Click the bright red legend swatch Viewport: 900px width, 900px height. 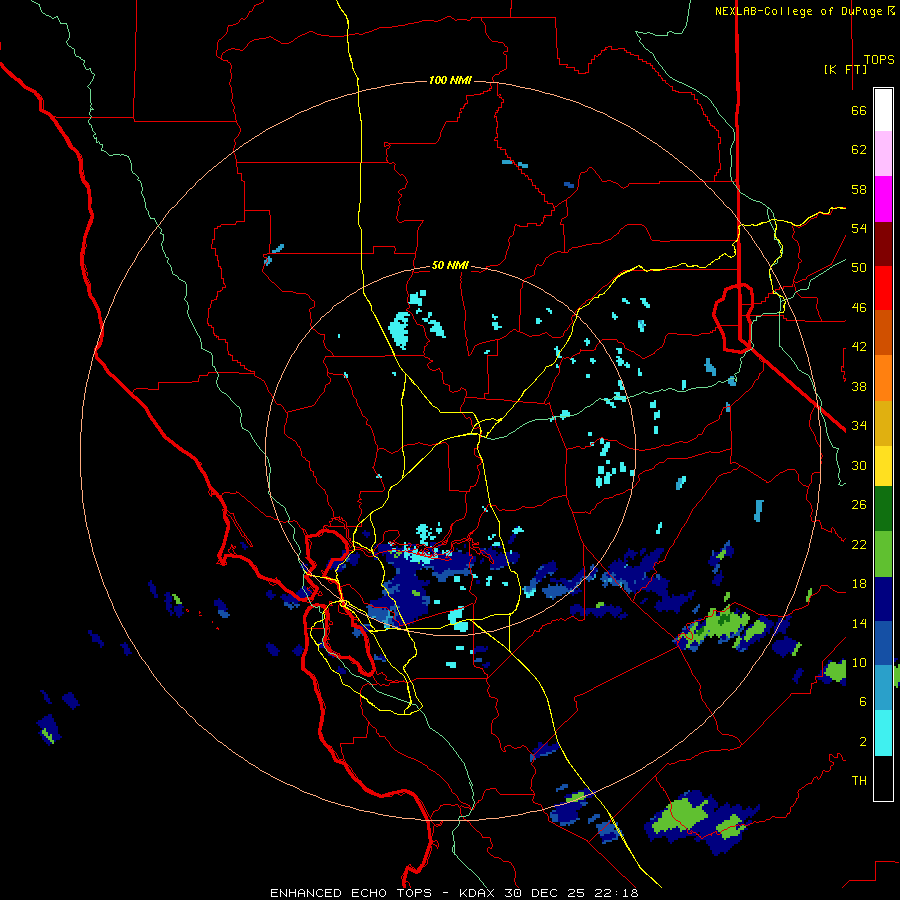[x=883, y=288]
